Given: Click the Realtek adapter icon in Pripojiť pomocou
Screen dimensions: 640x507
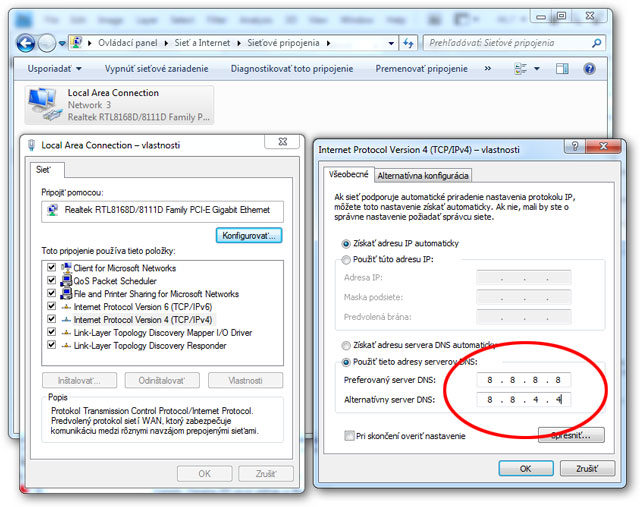Looking at the screenshot, I should point(52,210).
